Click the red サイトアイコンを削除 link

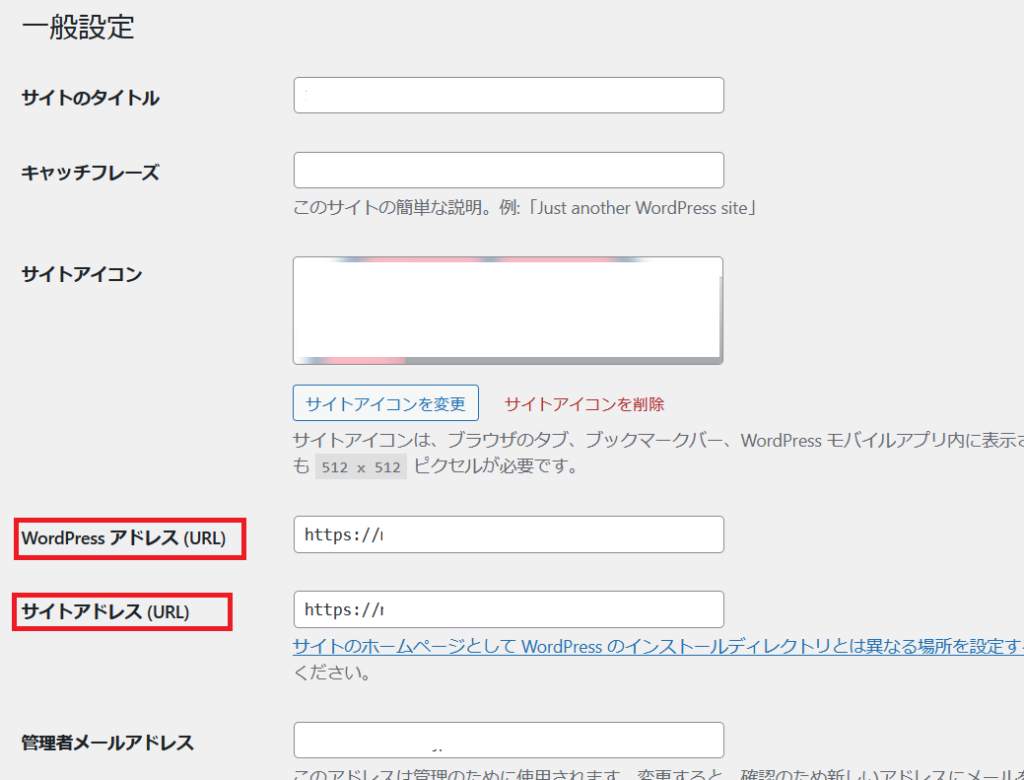[x=584, y=404]
